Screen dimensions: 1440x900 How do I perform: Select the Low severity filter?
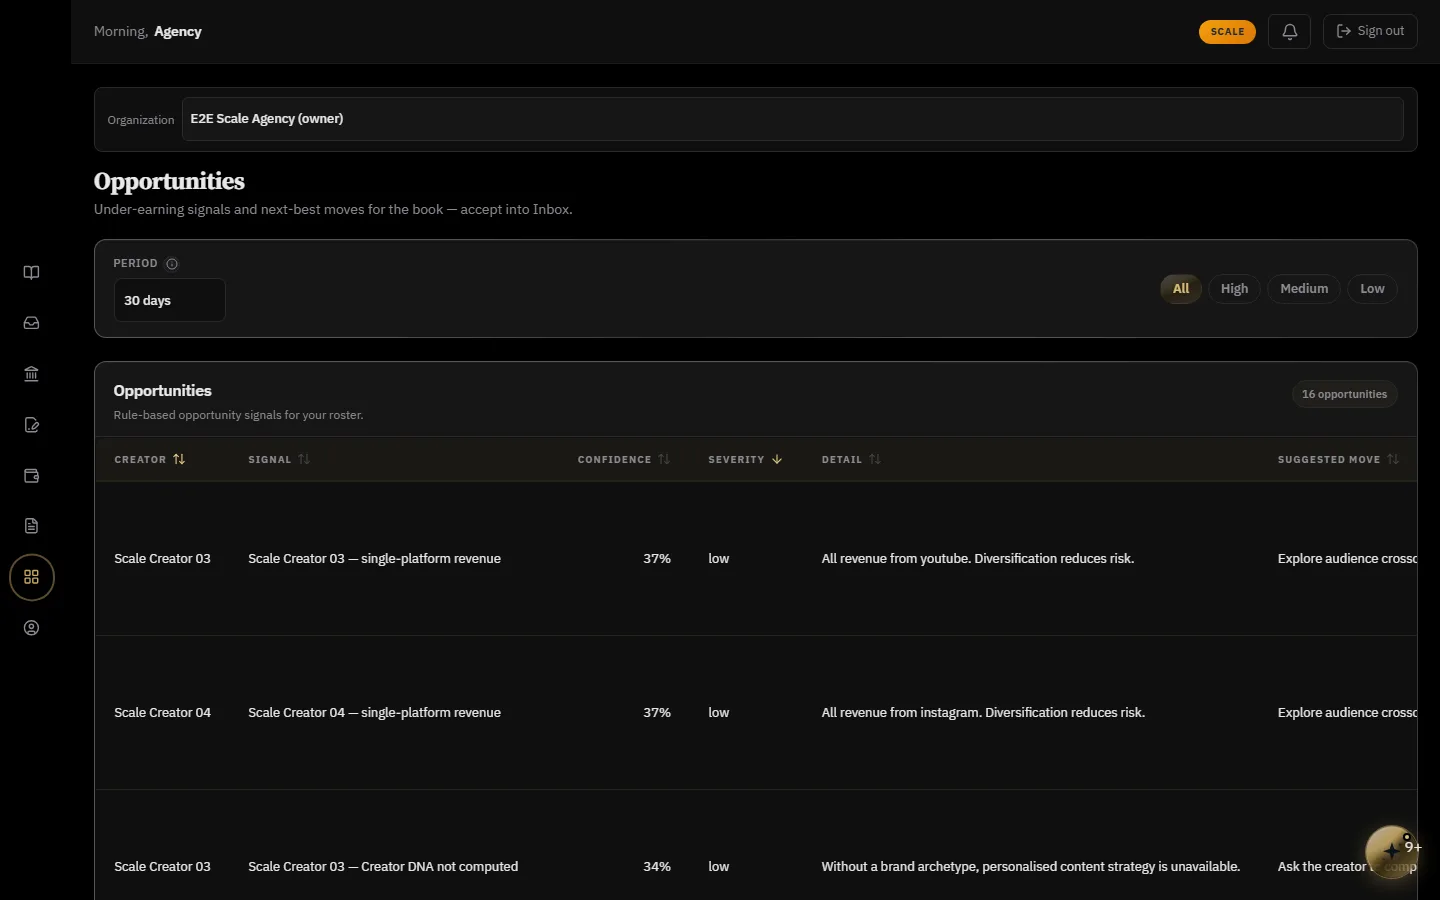click(x=1372, y=289)
